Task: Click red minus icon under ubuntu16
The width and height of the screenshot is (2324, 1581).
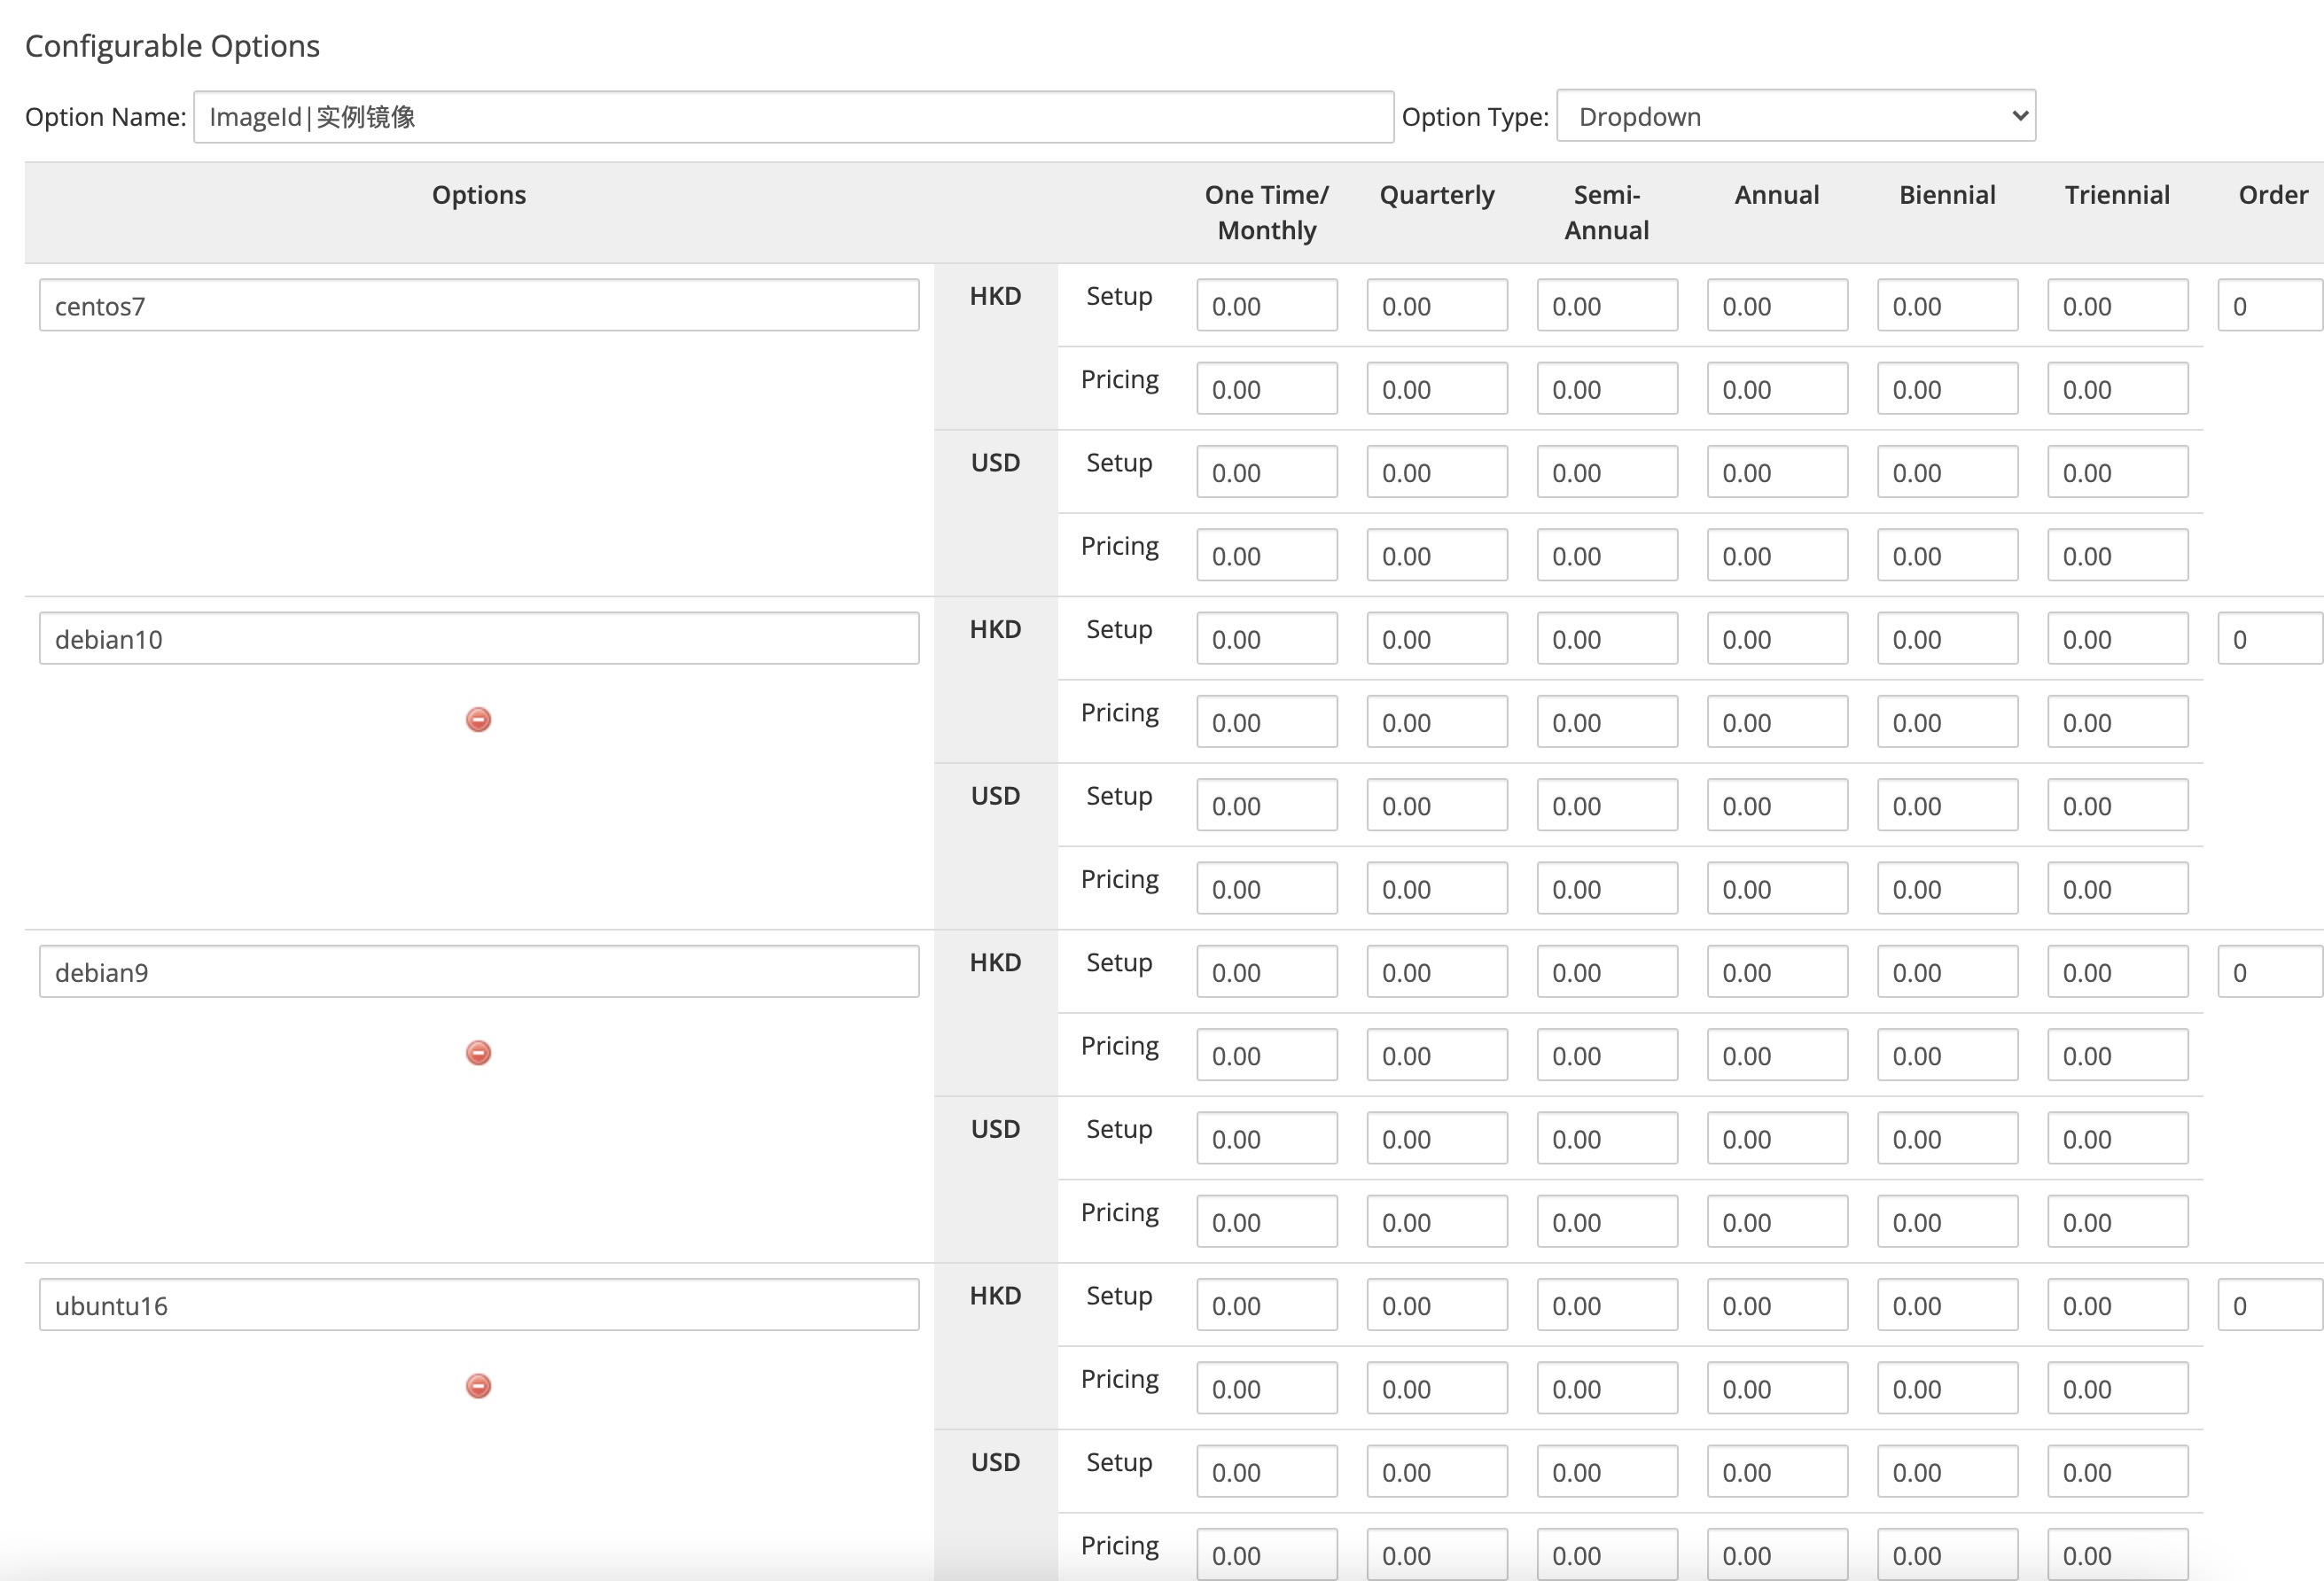Action: [478, 1385]
